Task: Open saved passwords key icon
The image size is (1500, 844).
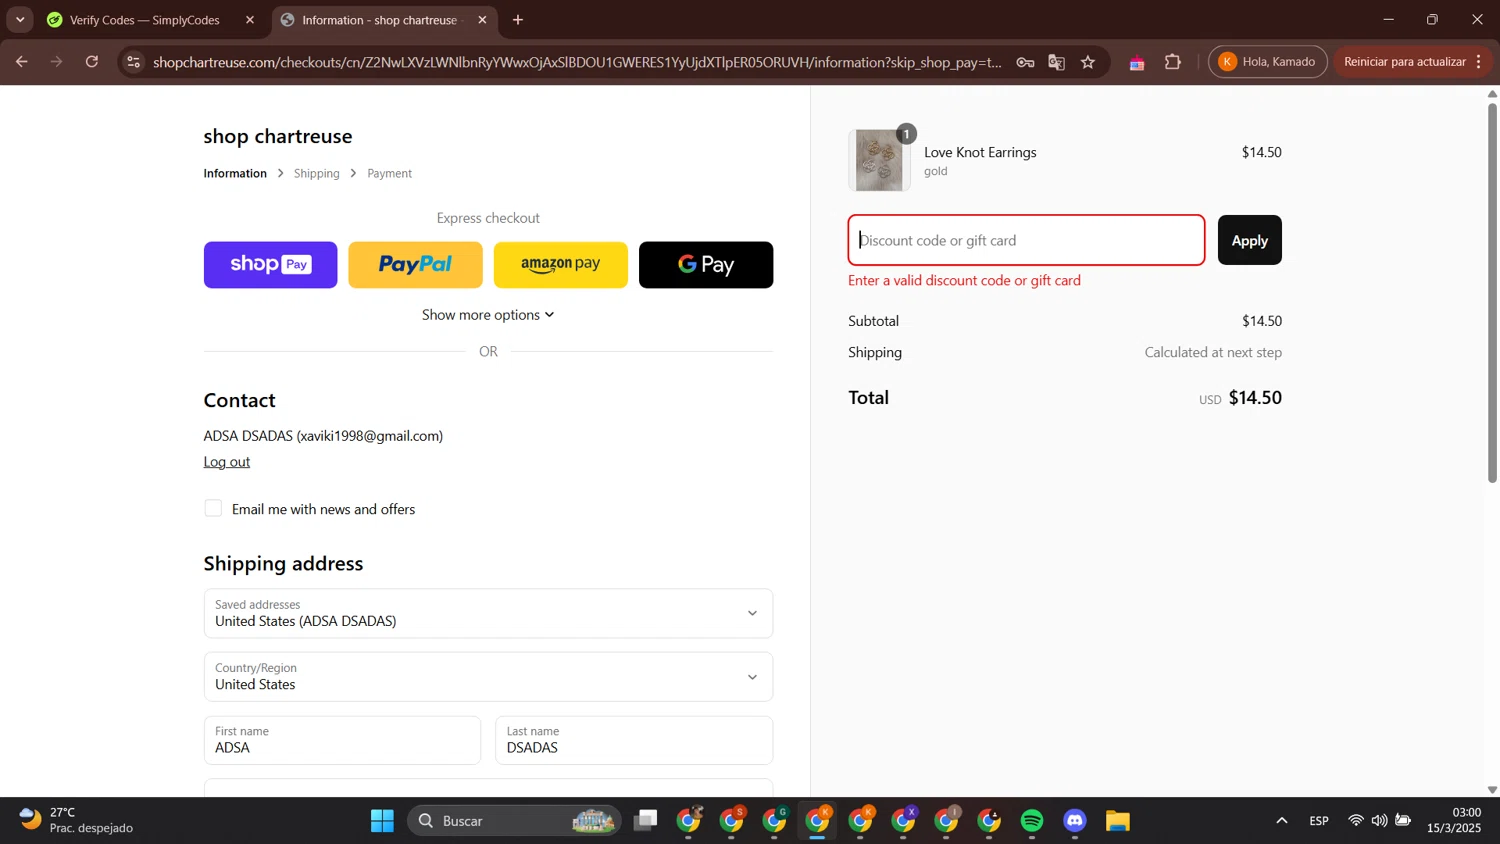Action: (x=1025, y=62)
